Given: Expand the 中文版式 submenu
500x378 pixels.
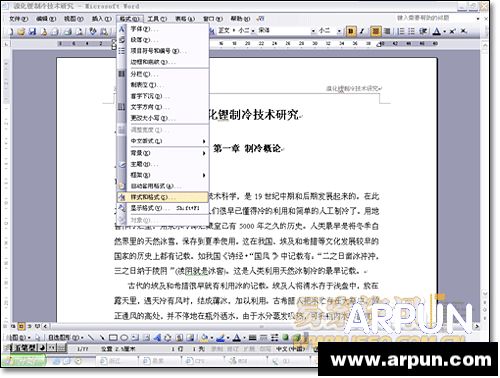Looking at the screenshot, I should point(163,141).
